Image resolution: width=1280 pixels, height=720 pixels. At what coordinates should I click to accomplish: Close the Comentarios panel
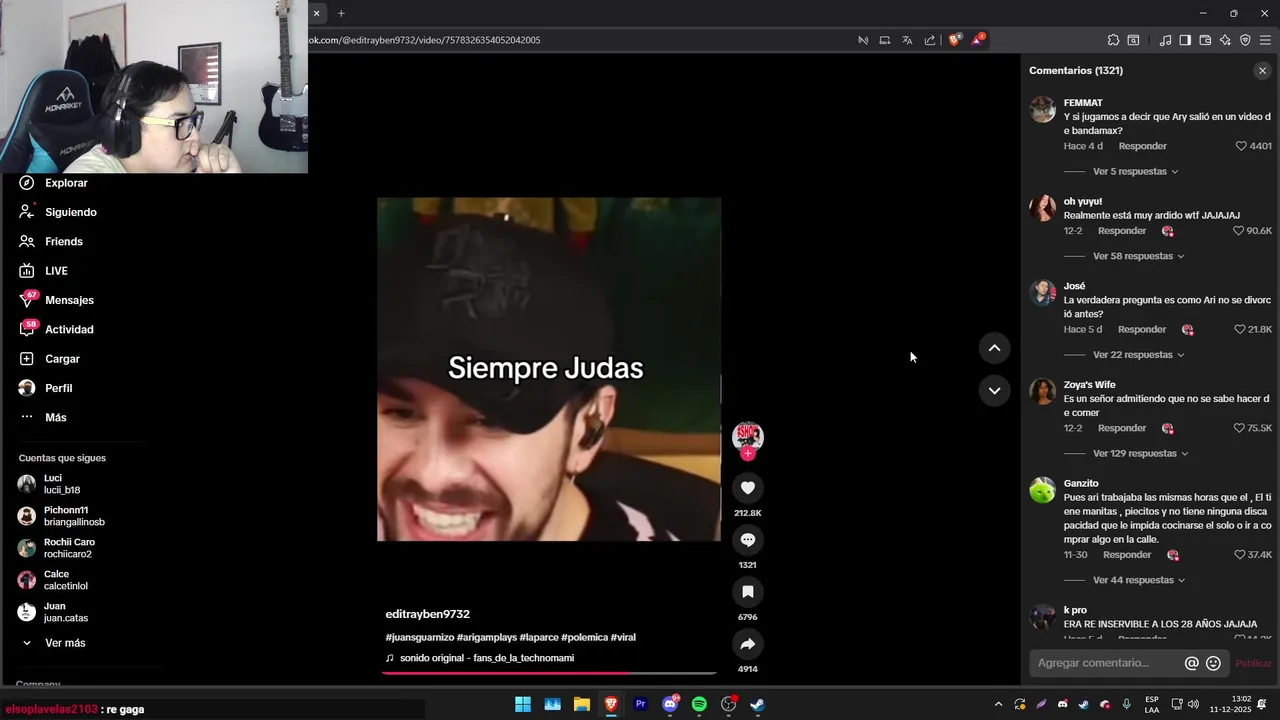pos(1262,71)
